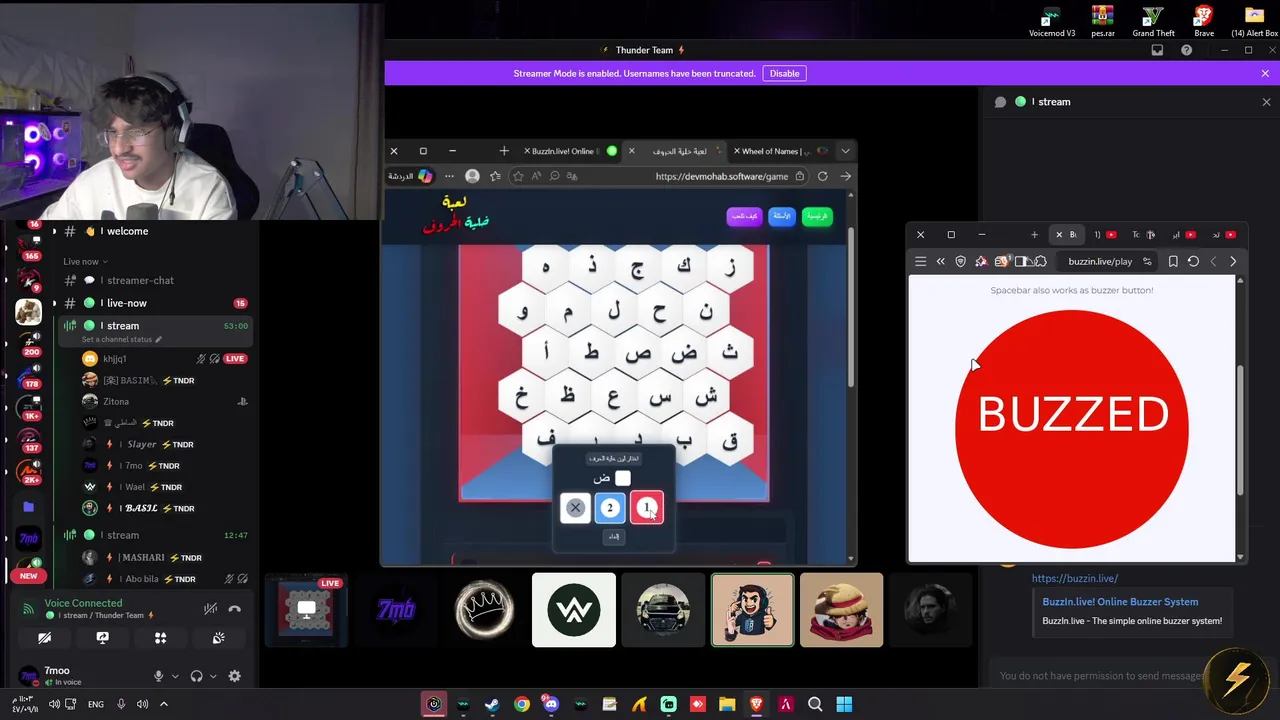Start screen sharing from voice panel
This screenshot has width=1280, height=720.
click(102, 638)
